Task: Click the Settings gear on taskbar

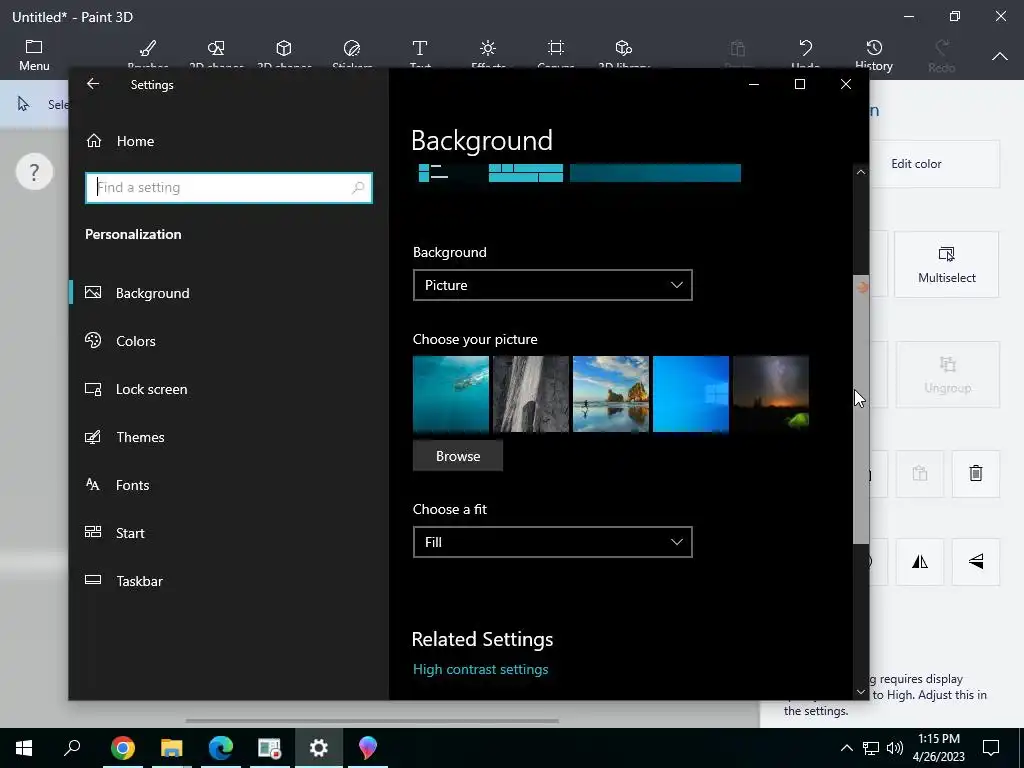Action: (319, 748)
